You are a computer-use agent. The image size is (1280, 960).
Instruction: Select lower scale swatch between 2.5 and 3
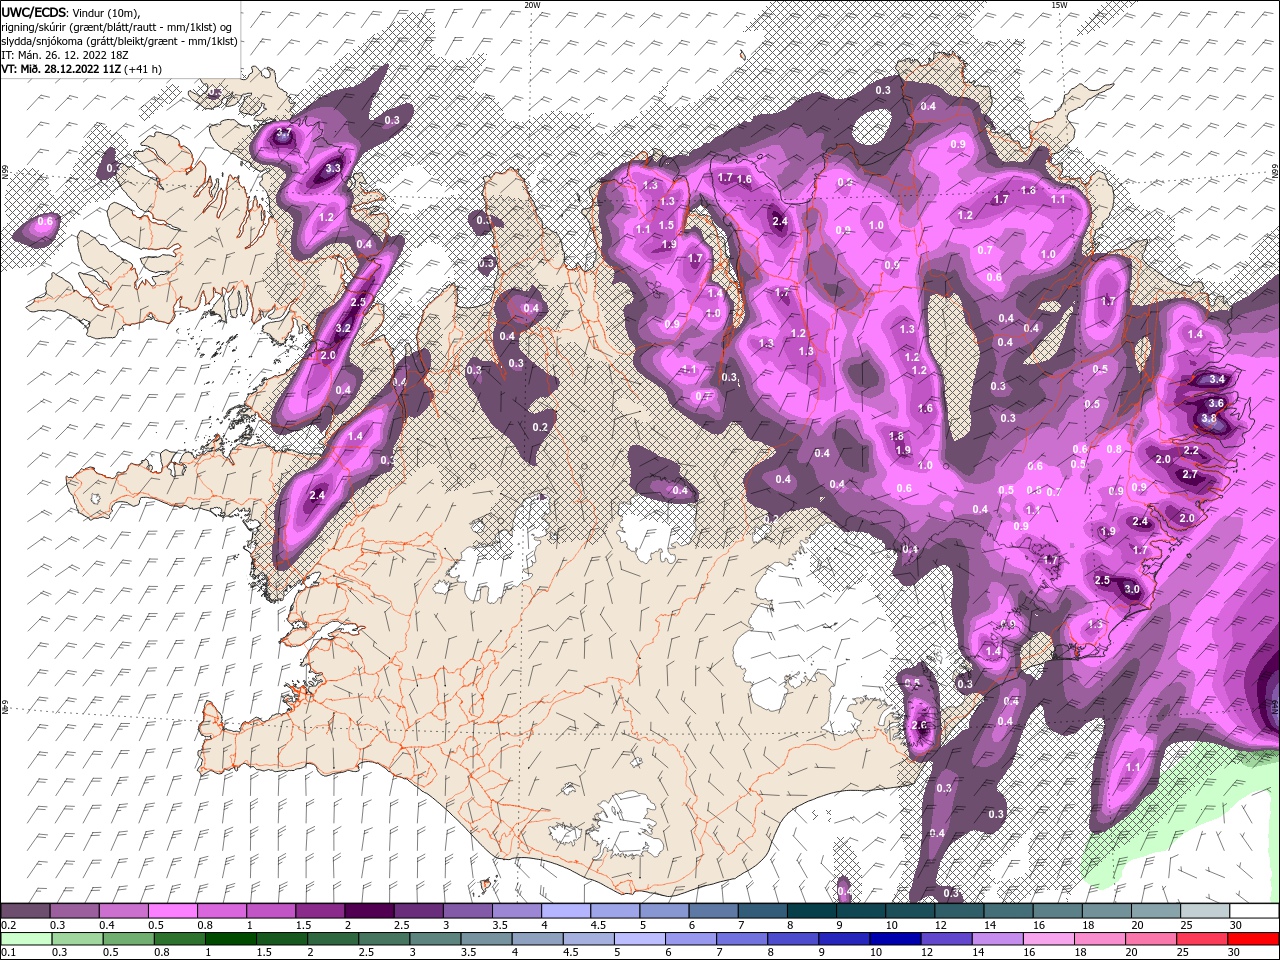point(385,939)
